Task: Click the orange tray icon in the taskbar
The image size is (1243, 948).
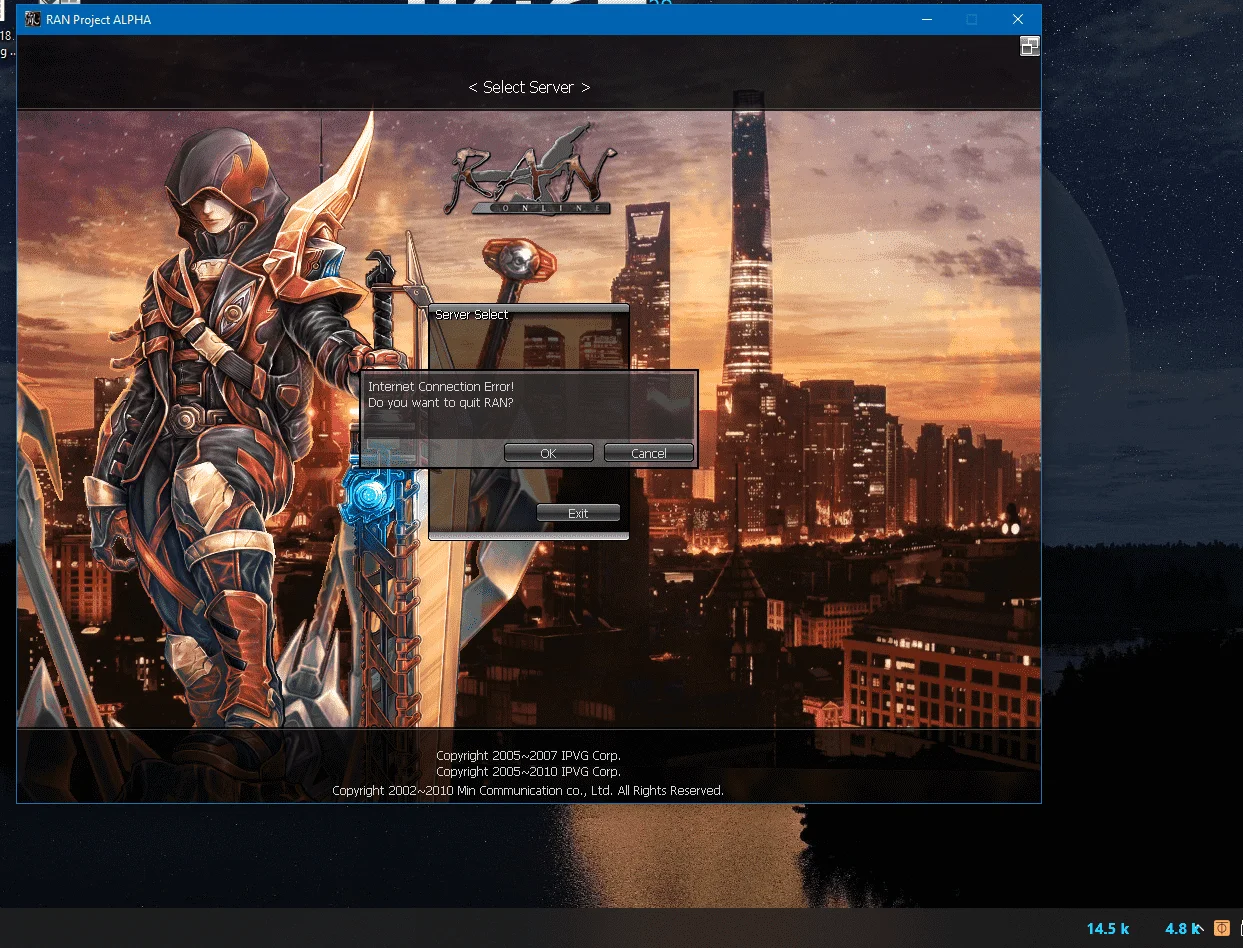Action: 1222,928
